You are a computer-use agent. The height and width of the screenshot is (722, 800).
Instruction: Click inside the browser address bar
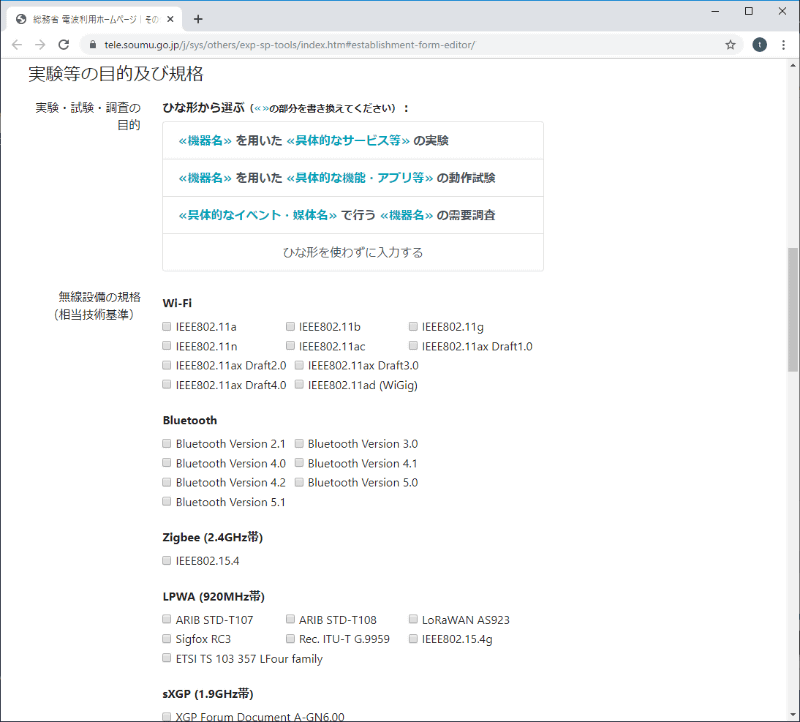tap(300, 45)
